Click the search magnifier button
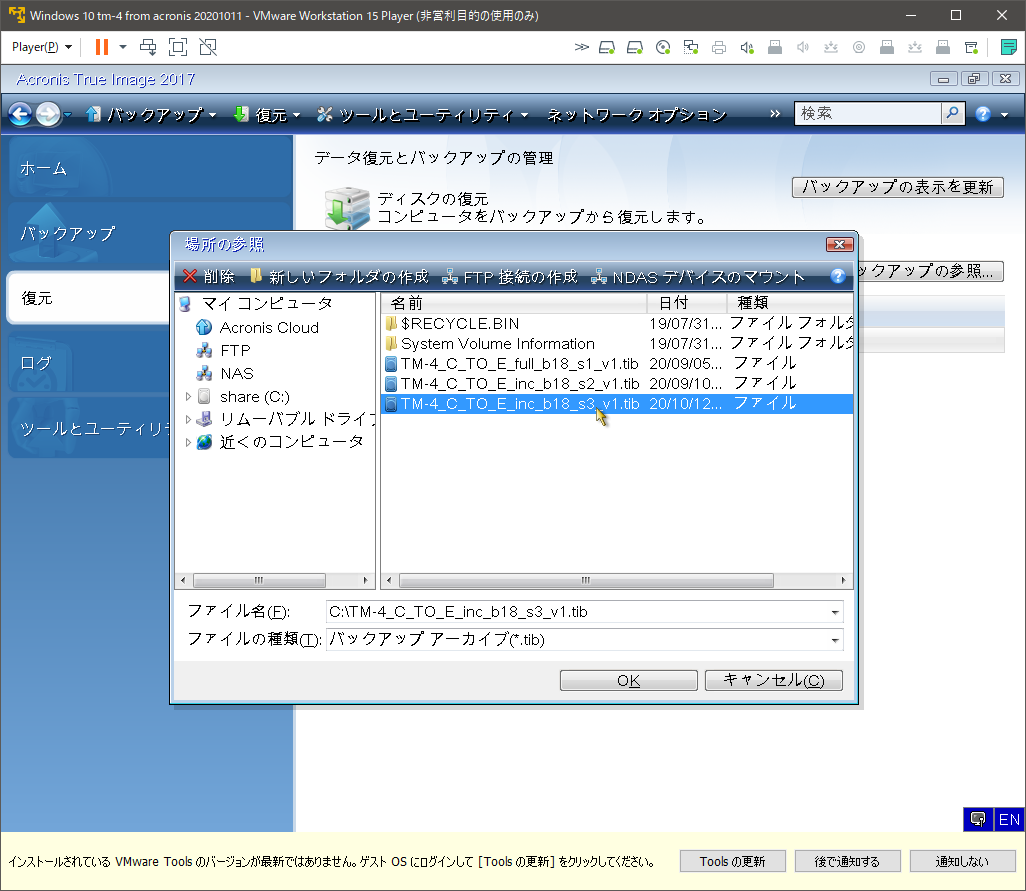This screenshot has height=891, width=1026. [953, 114]
